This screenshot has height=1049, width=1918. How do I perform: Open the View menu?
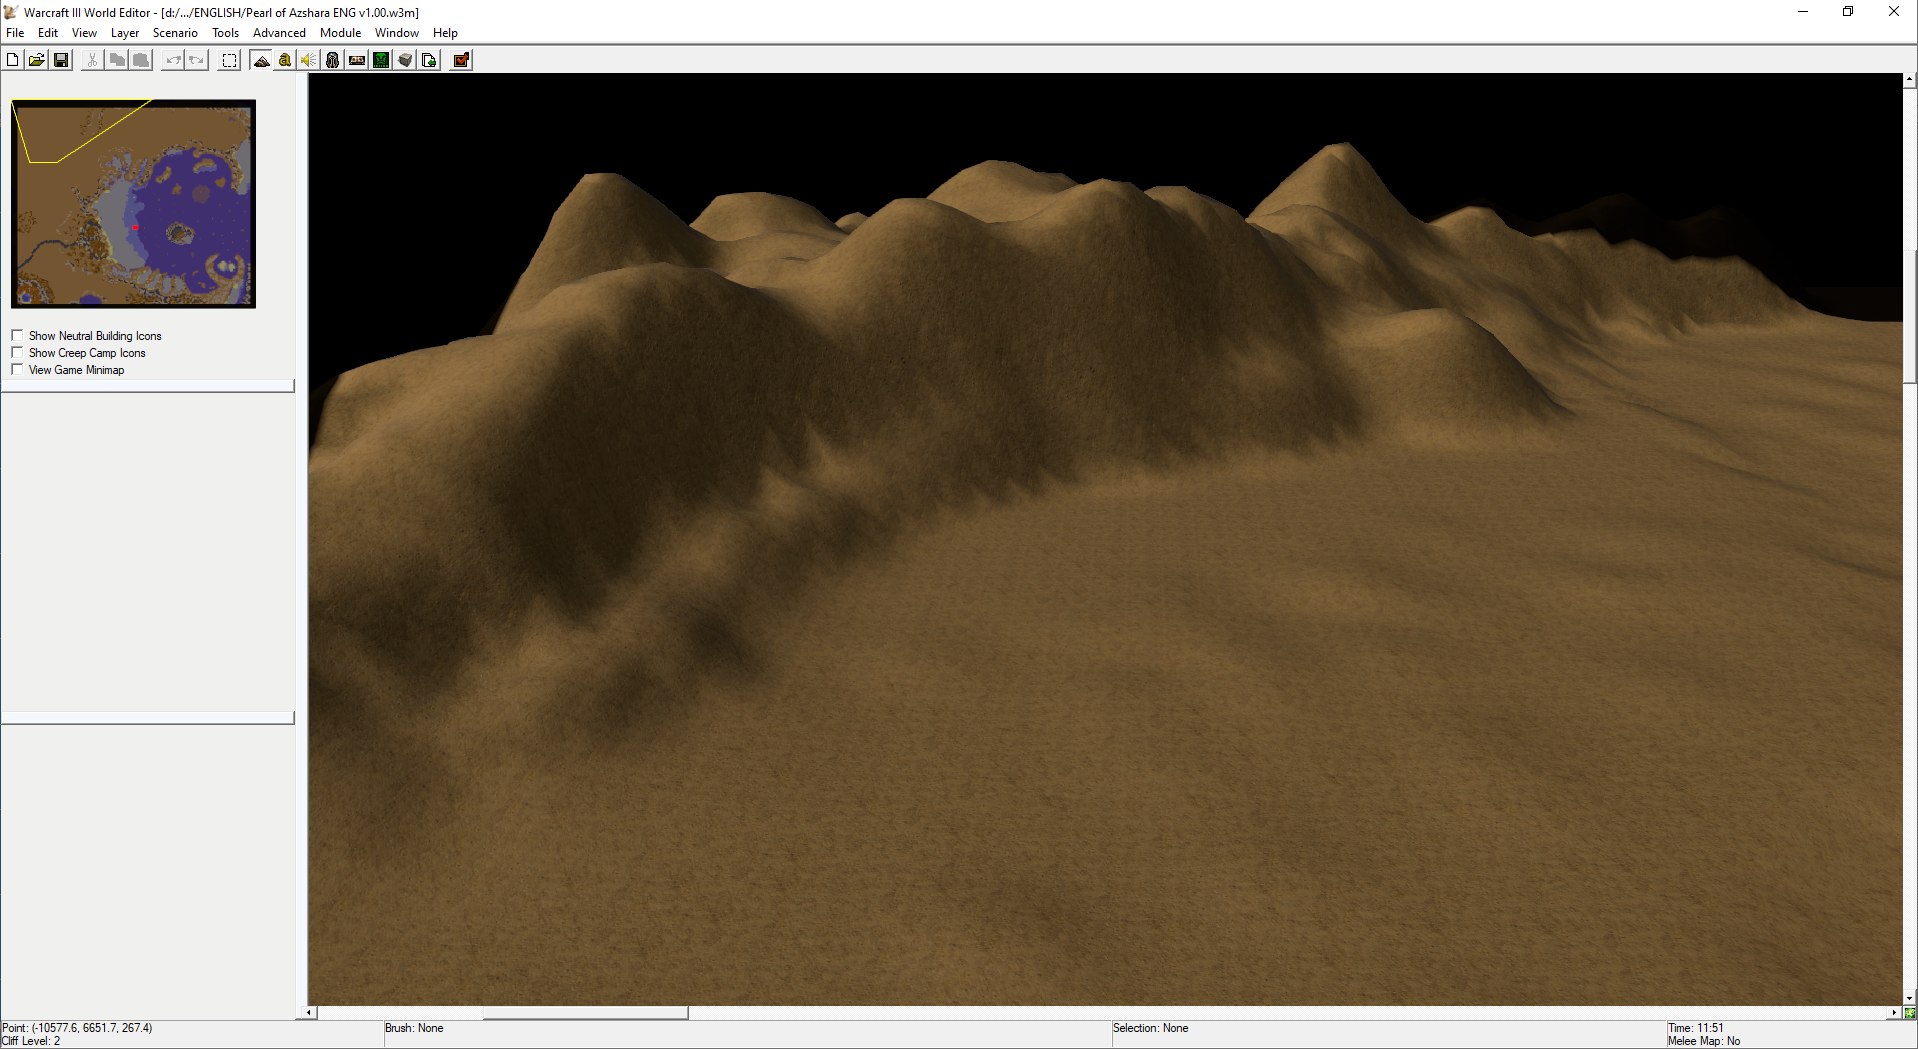coord(84,33)
